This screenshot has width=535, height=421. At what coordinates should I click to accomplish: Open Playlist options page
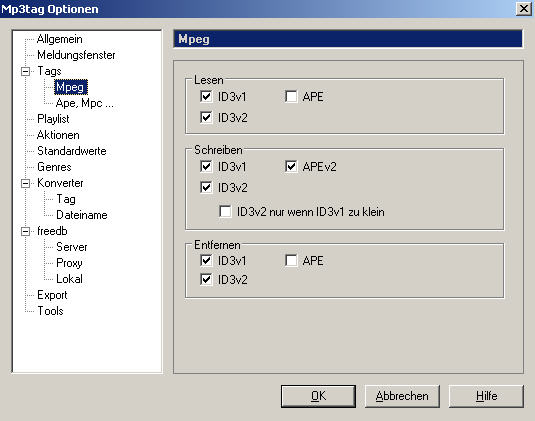click(53, 119)
